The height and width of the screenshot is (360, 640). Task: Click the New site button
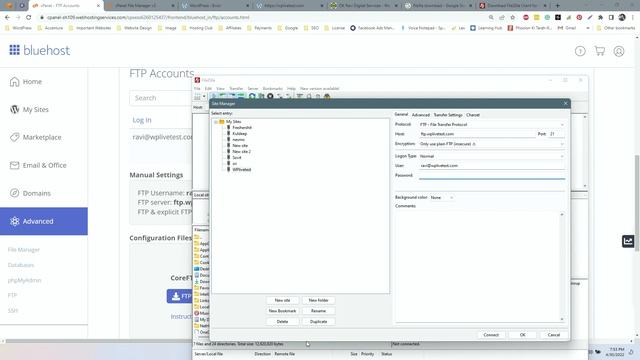(x=282, y=300)
